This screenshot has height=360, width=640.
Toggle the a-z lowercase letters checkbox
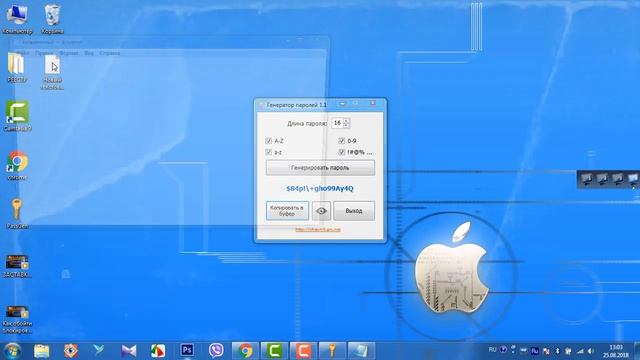point(269,152)
